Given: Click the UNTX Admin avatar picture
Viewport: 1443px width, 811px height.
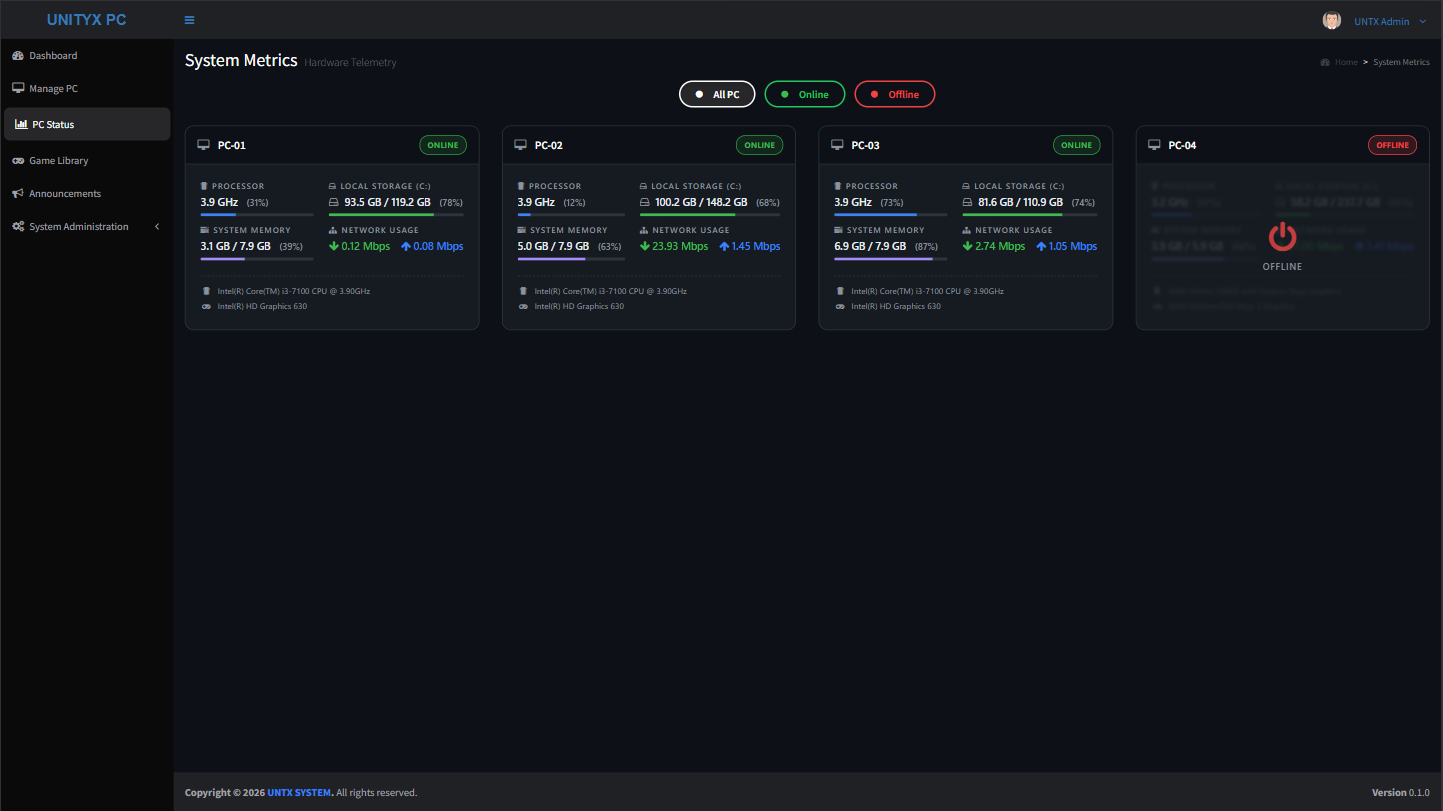Looking at the screenshot, I should (x=1332, y=21).
